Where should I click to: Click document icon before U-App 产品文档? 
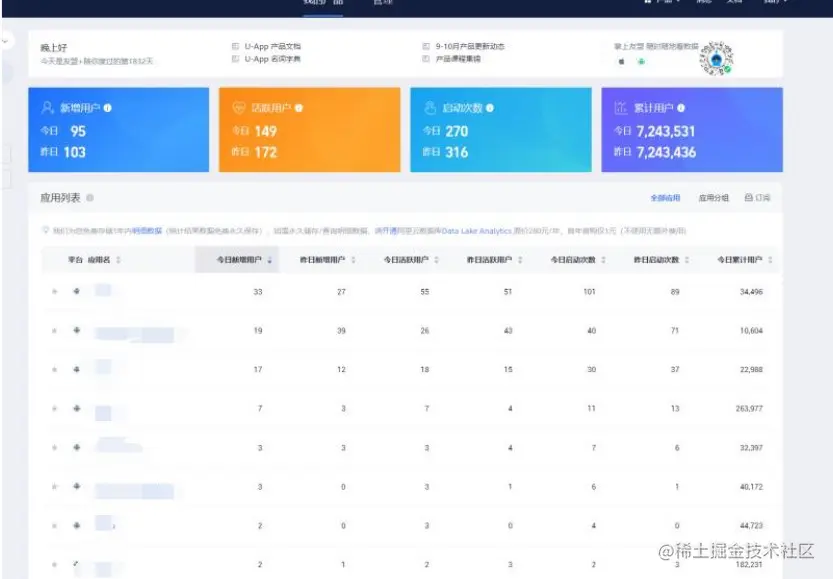coord(235,46)
